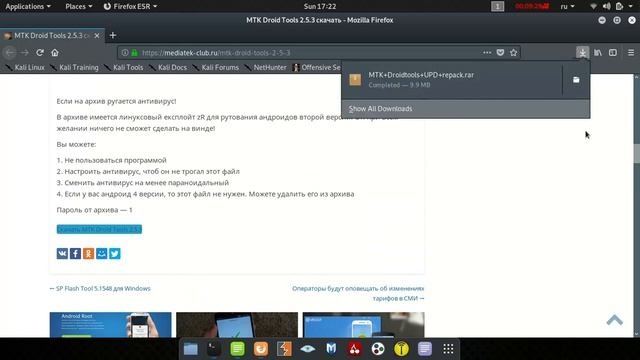Click the forward navigation arrow

coord(24,53)
